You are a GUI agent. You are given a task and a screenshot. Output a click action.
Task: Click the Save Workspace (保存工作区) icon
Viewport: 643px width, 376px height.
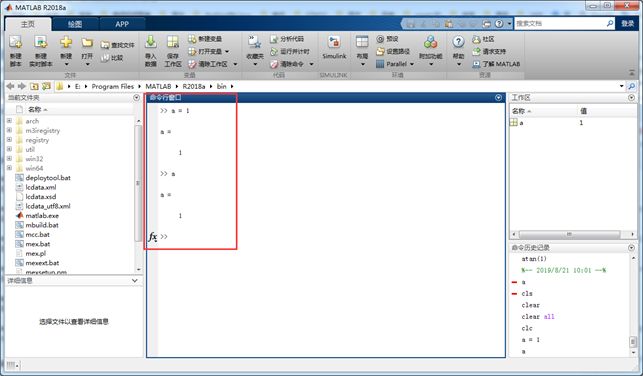click(173, 42)
